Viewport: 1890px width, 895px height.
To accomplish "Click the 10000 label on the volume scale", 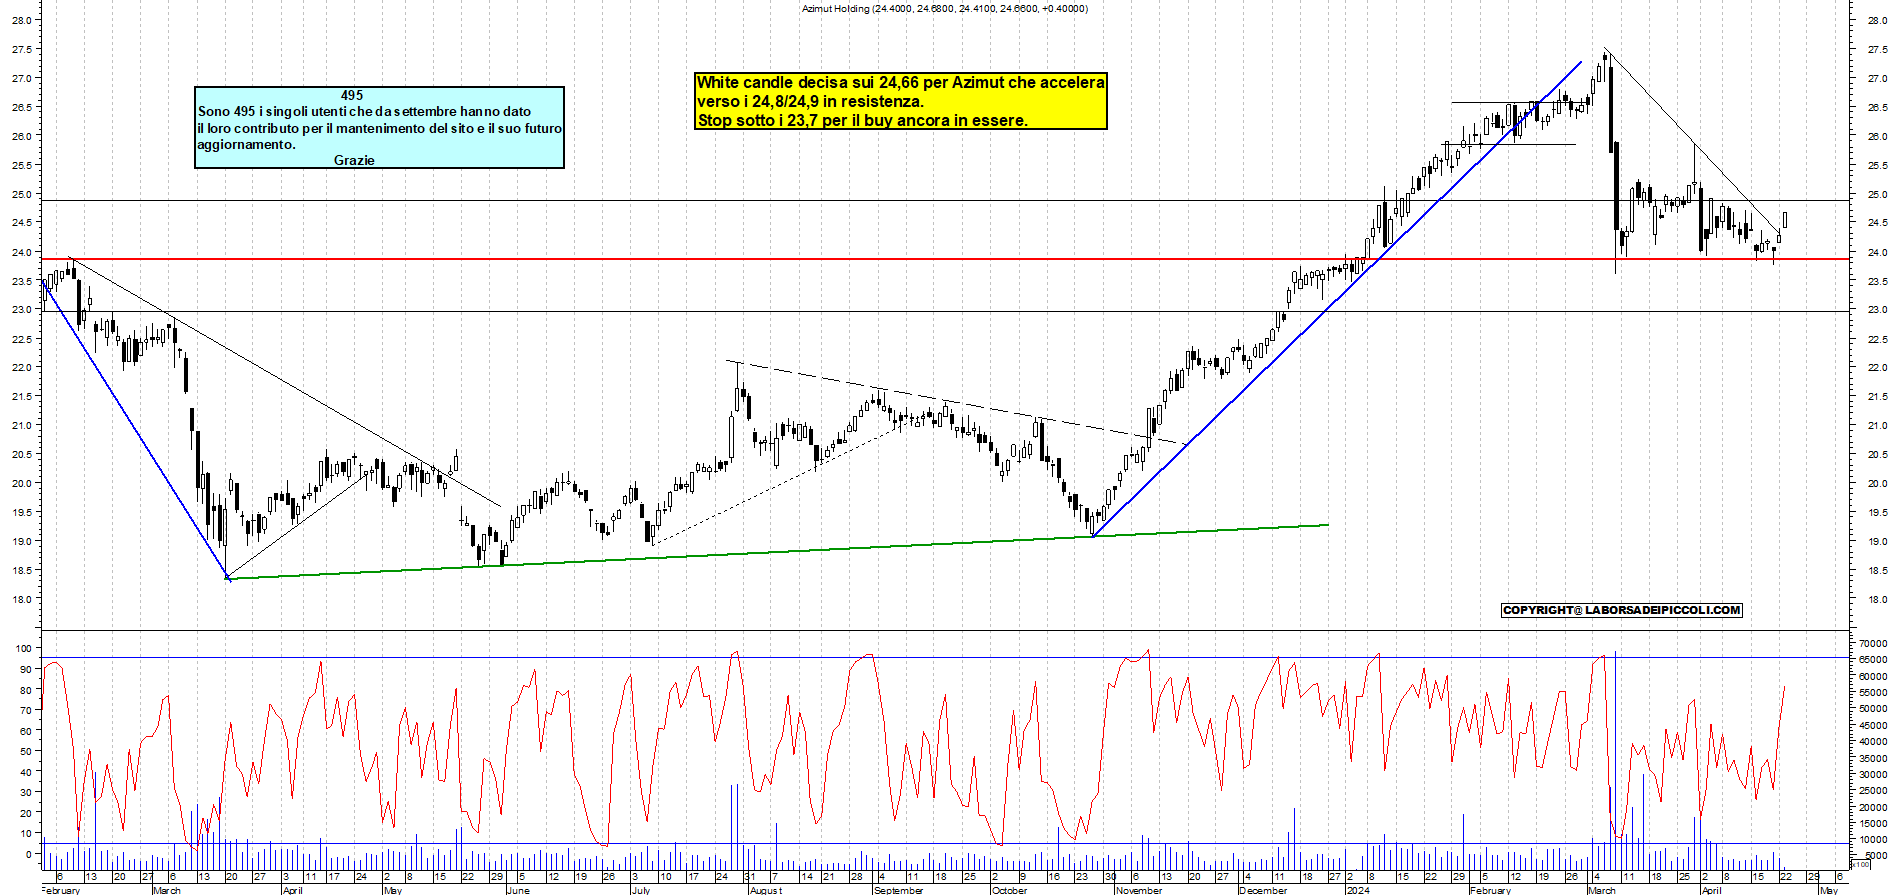I will point(1873,840).
